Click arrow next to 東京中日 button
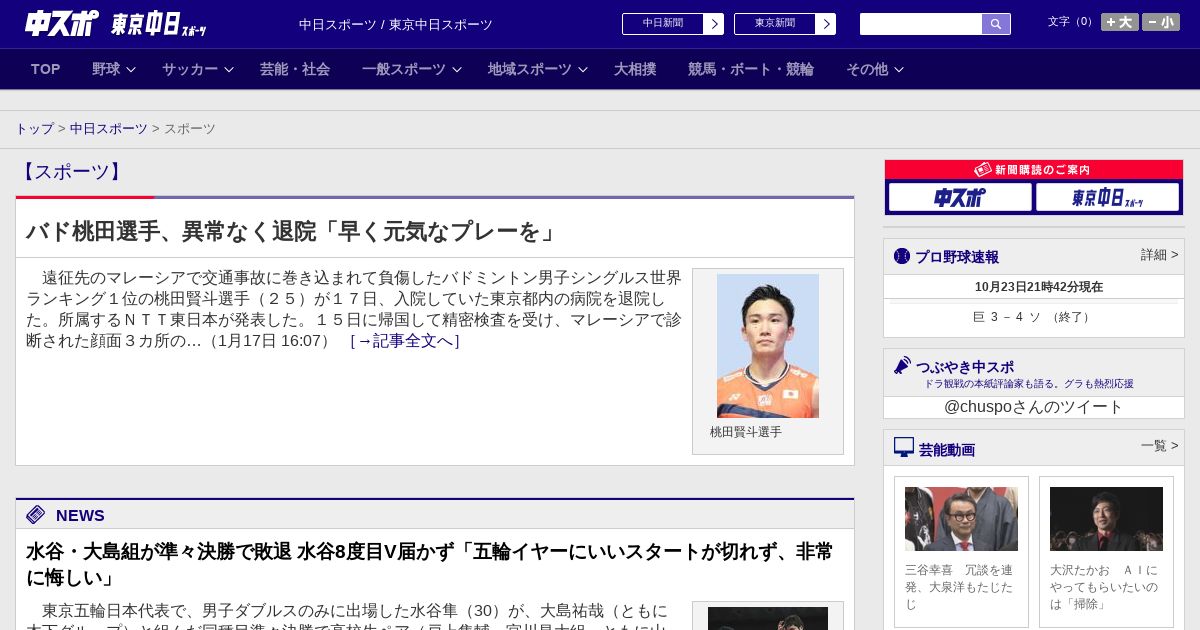 (x=826, y=24)
